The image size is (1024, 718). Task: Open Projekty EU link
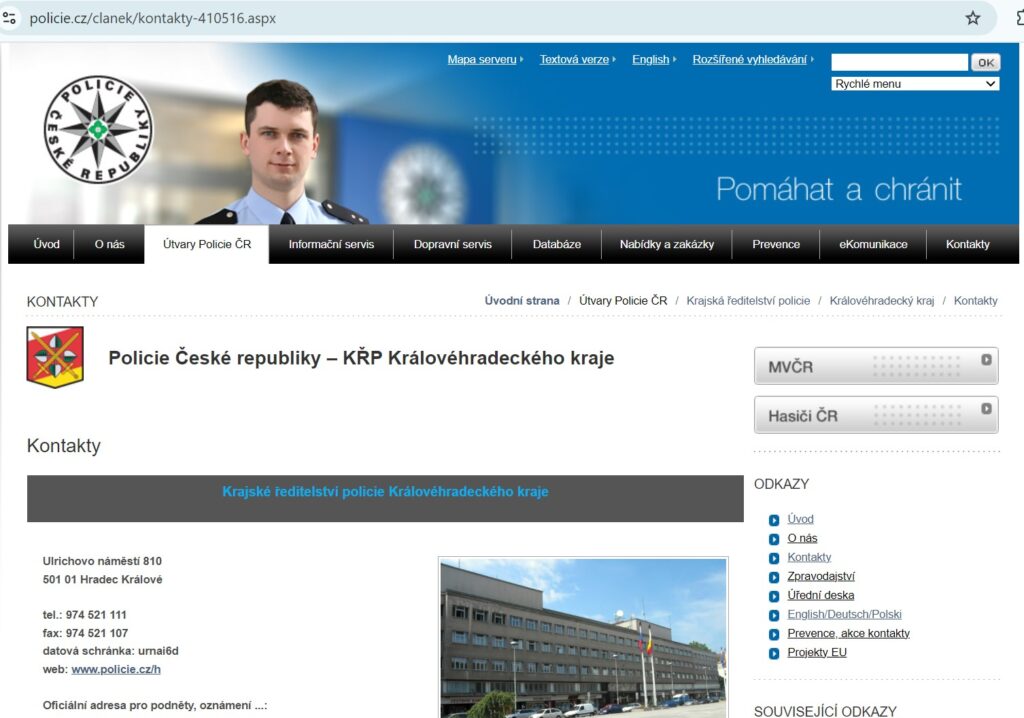tap(817, 652)
